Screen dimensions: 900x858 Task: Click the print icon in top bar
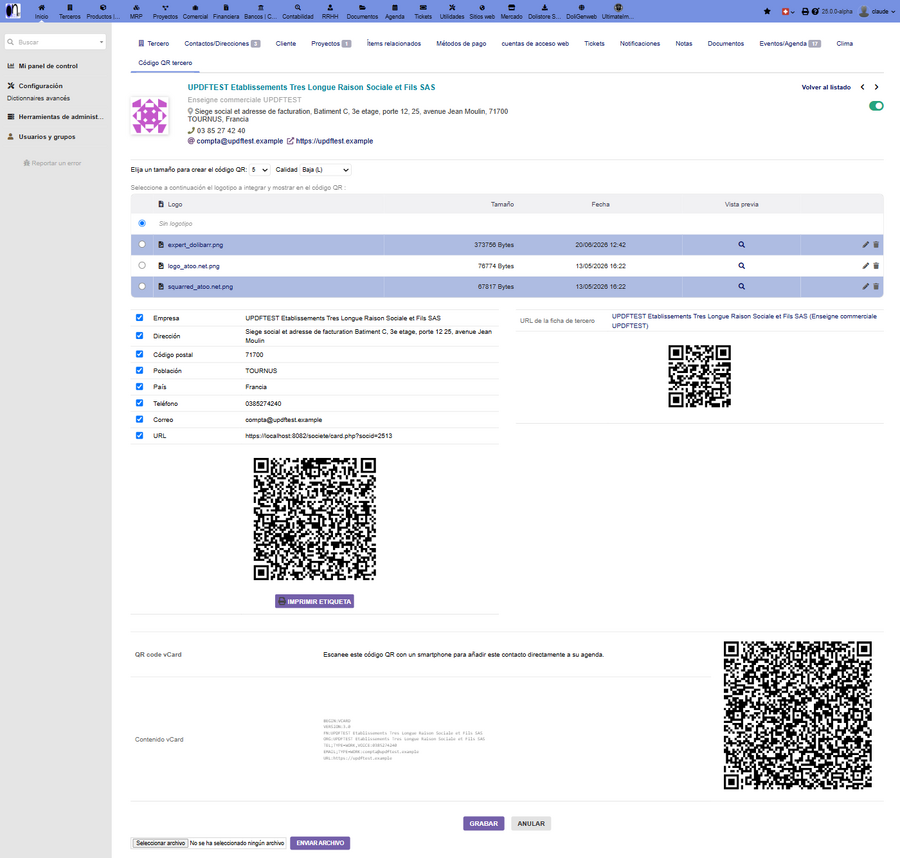(805, 11)
